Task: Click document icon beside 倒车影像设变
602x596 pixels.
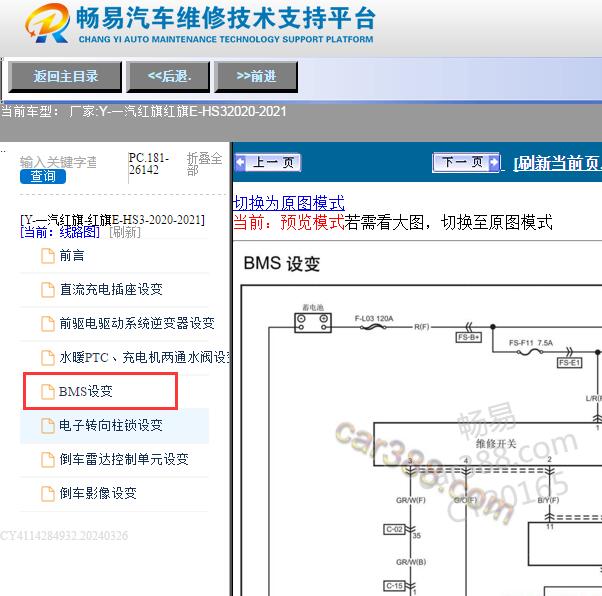Action: [x=48, y=493]
